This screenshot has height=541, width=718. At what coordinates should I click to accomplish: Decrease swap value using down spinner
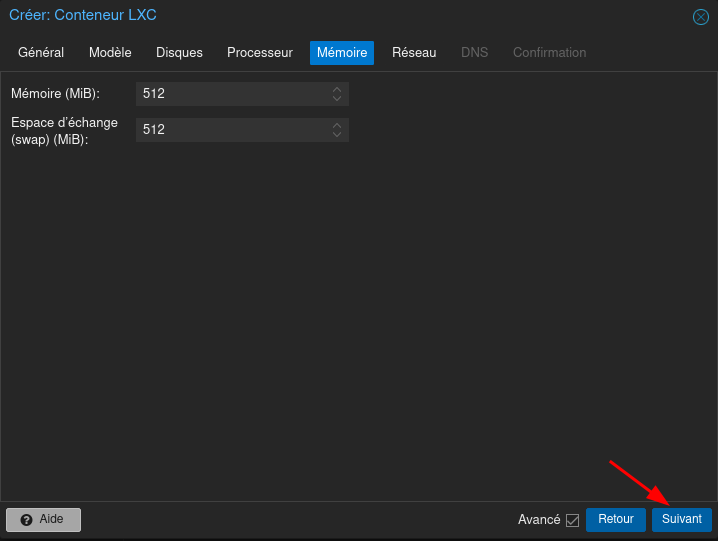[337, 135]
